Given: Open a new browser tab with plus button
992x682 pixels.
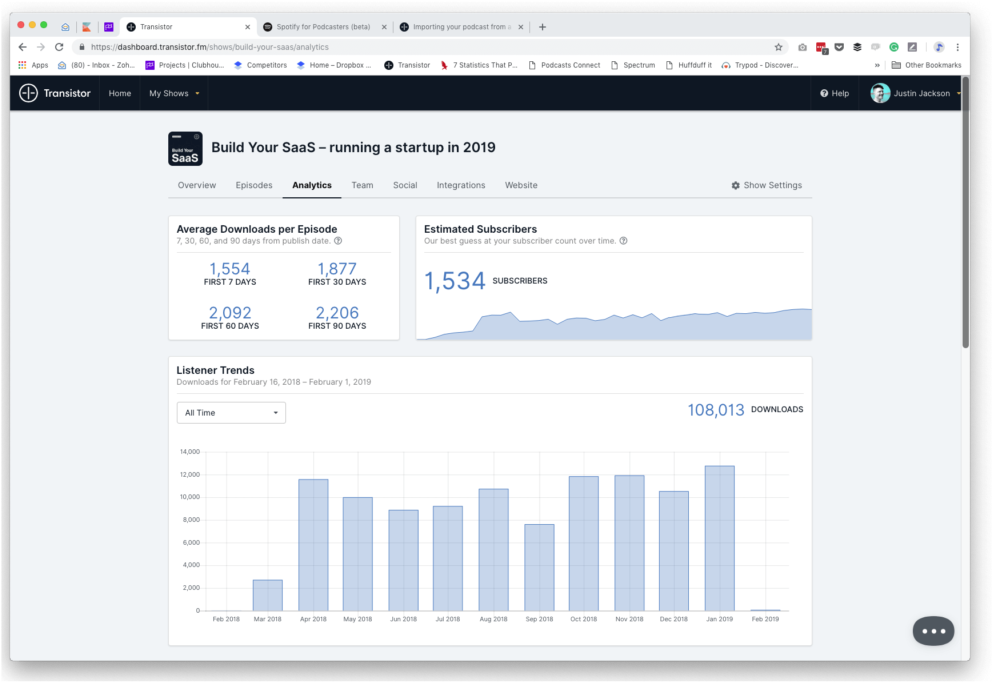Looking at the screenshot, I should tap(542, 27).
